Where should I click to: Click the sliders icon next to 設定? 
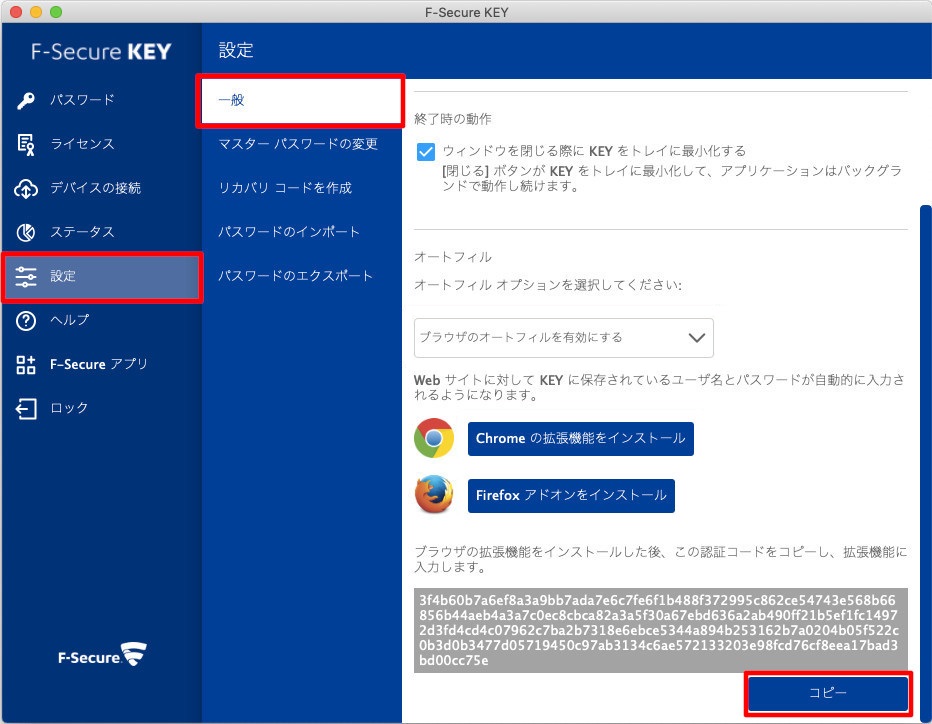pyautogui.click(x=27, y=276)
